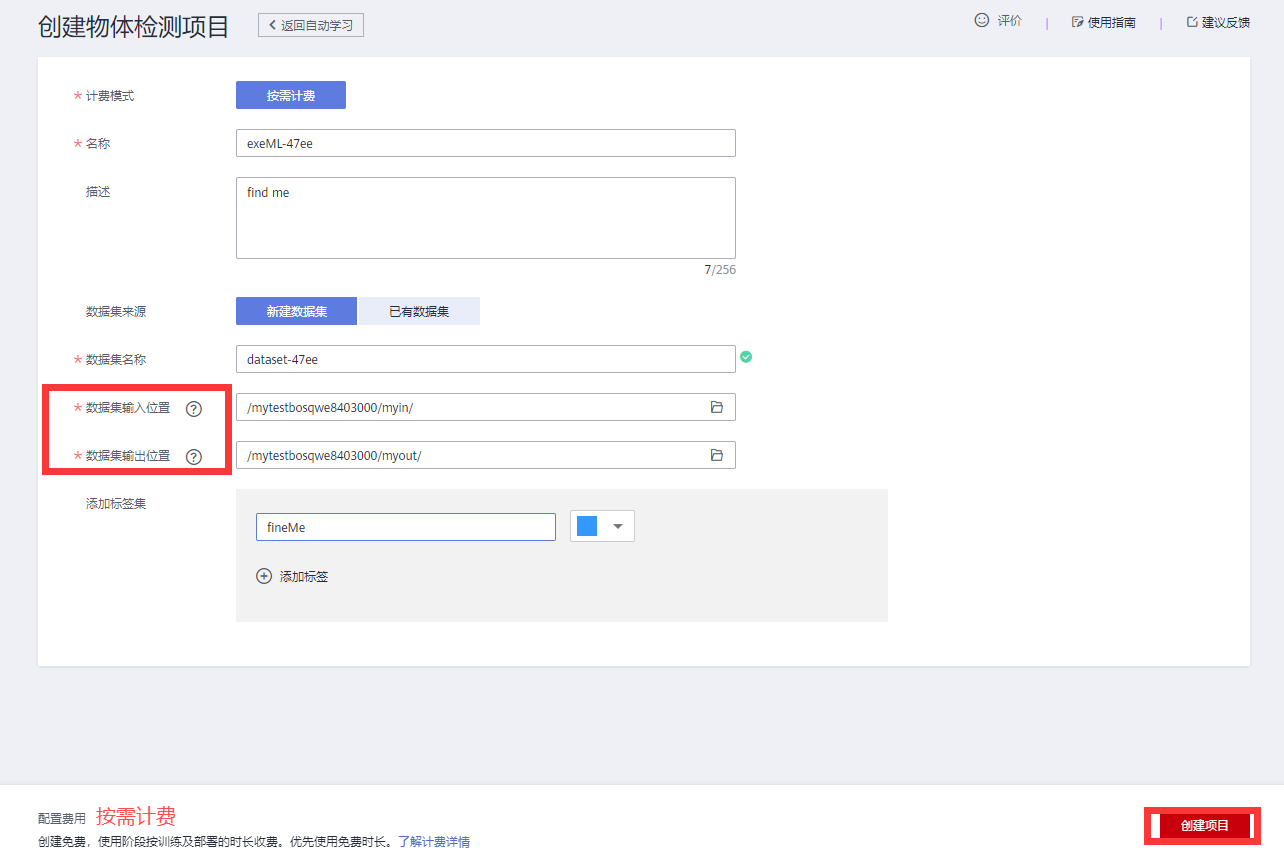Screen dimensions: 1284x854
Task: Open the label color dropdown arrow
Action: (x=618, y=527)
